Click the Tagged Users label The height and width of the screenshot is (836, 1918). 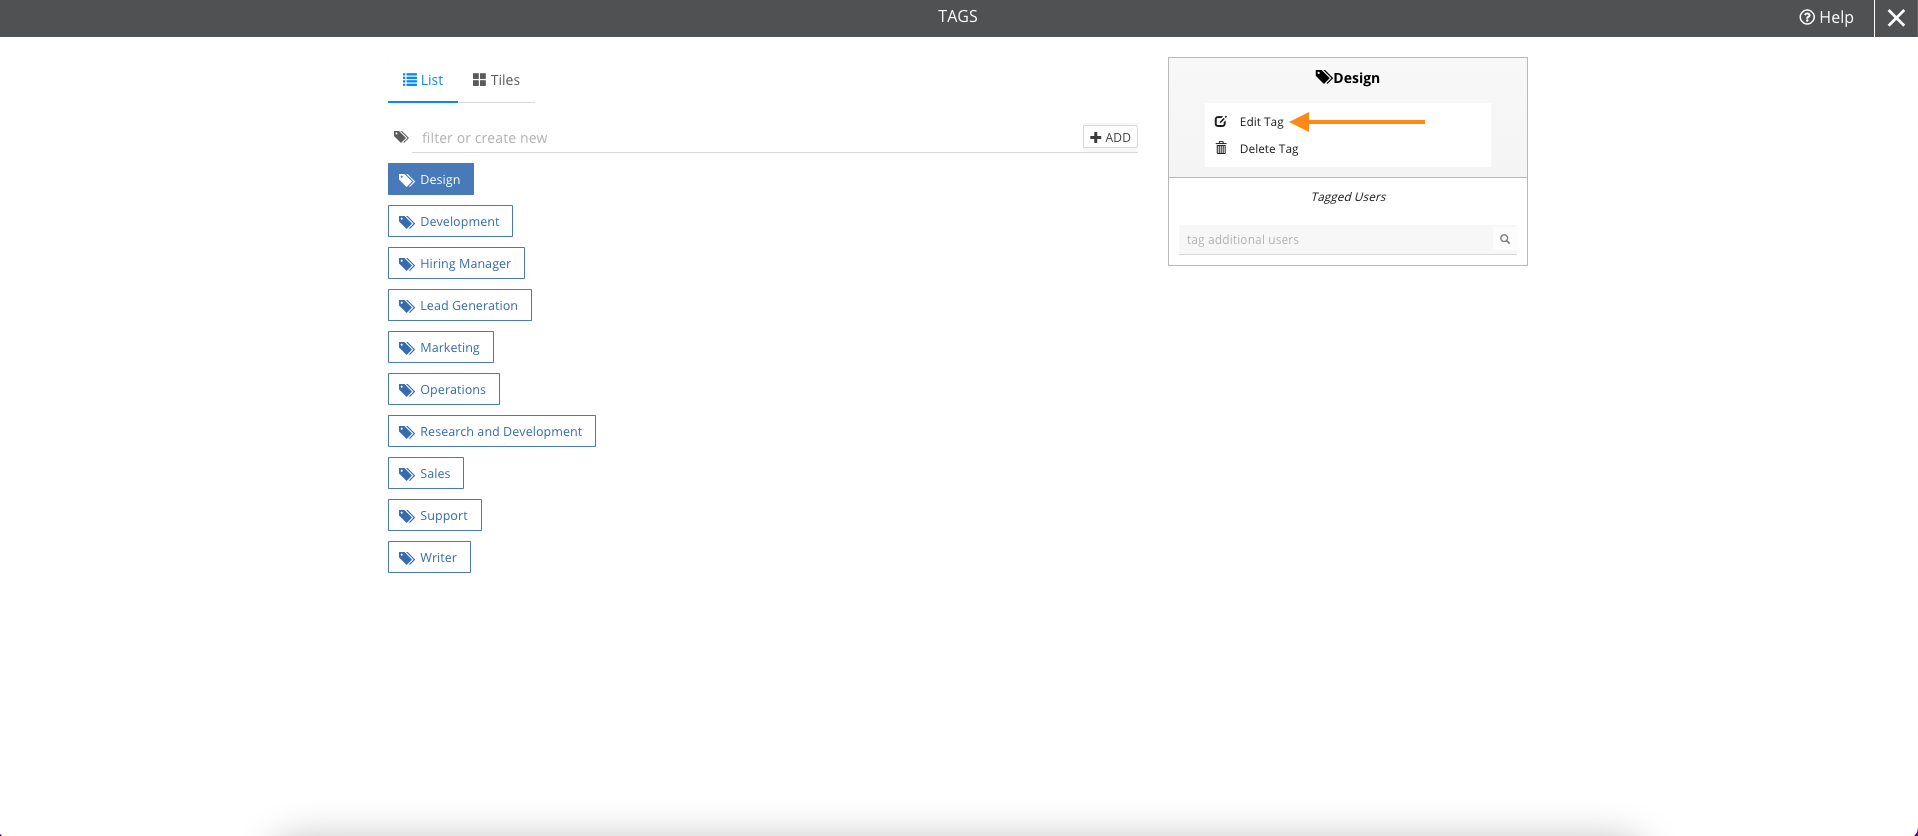pyautogui.click(x=1348, y=197)
